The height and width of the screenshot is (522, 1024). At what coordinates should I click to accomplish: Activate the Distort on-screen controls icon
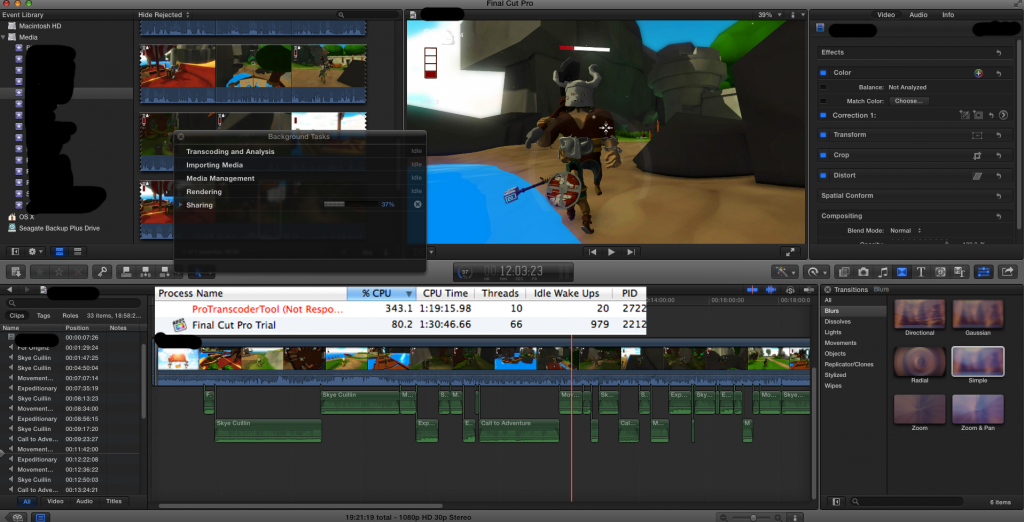click(x=977, y=176)
